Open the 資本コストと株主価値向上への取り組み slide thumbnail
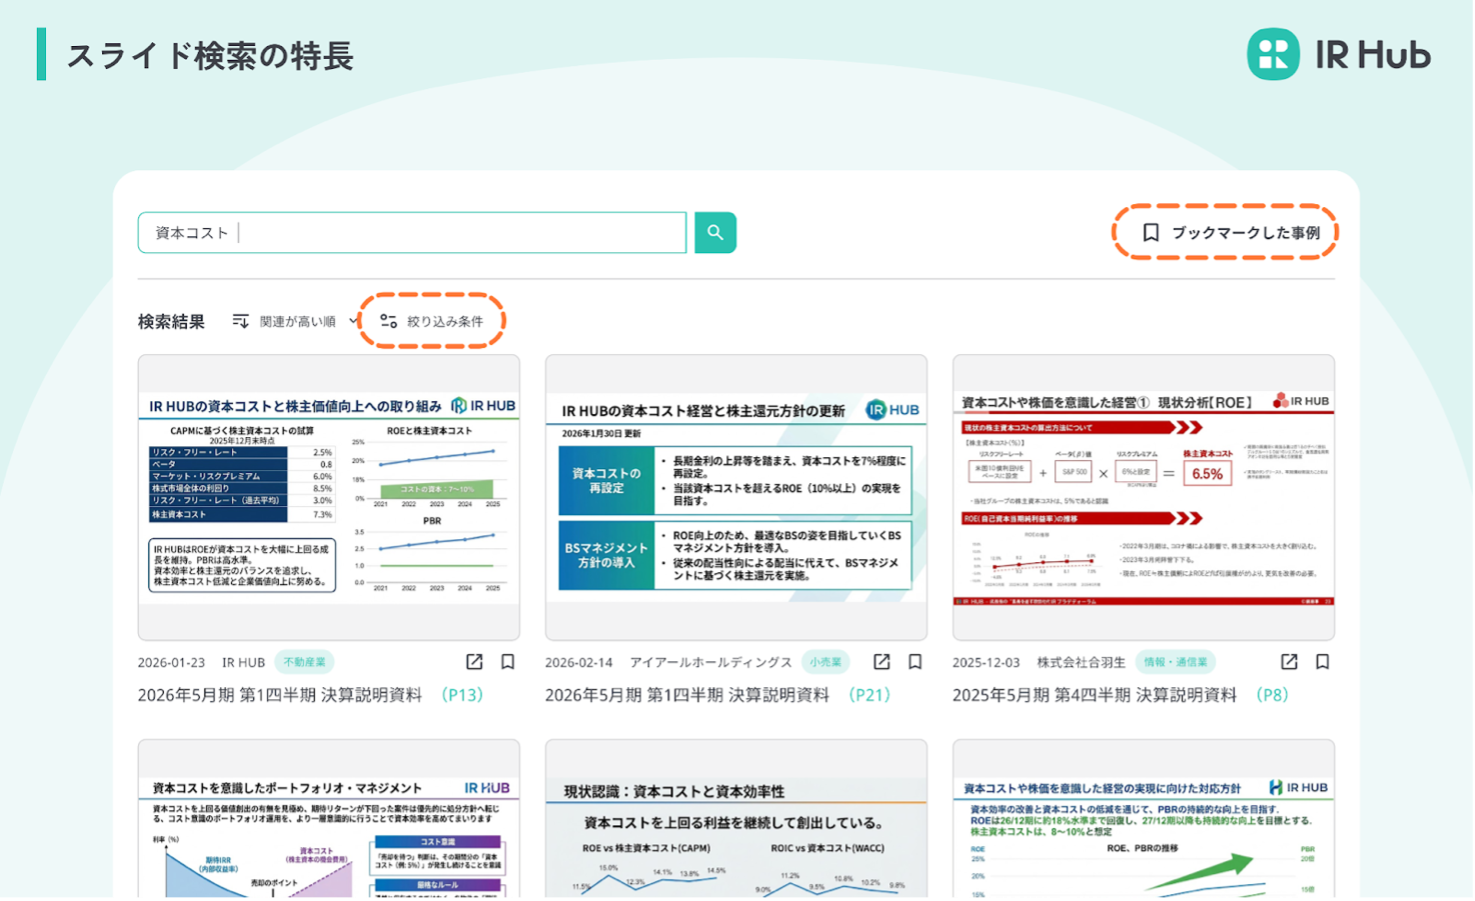This screenshot has height=901, width=1475. (x=329, y=497)
